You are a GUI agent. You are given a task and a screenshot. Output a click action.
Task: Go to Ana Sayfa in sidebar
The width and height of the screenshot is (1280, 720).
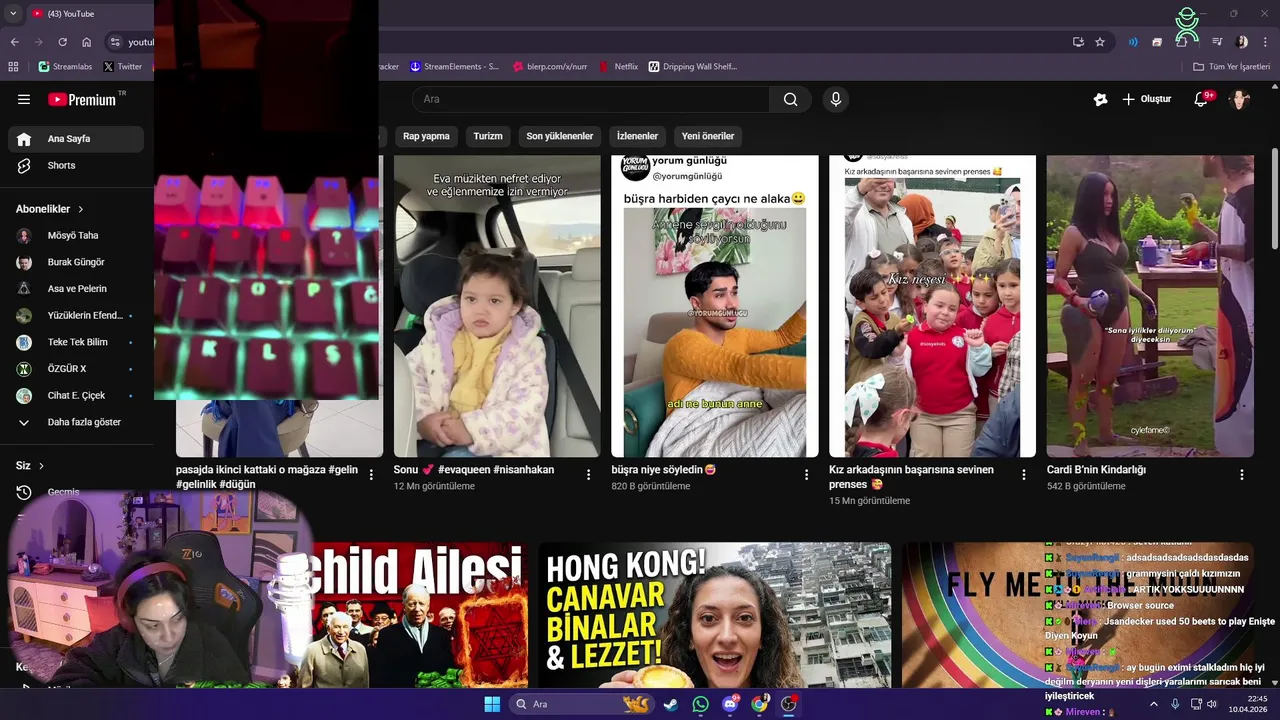point(76,139)
